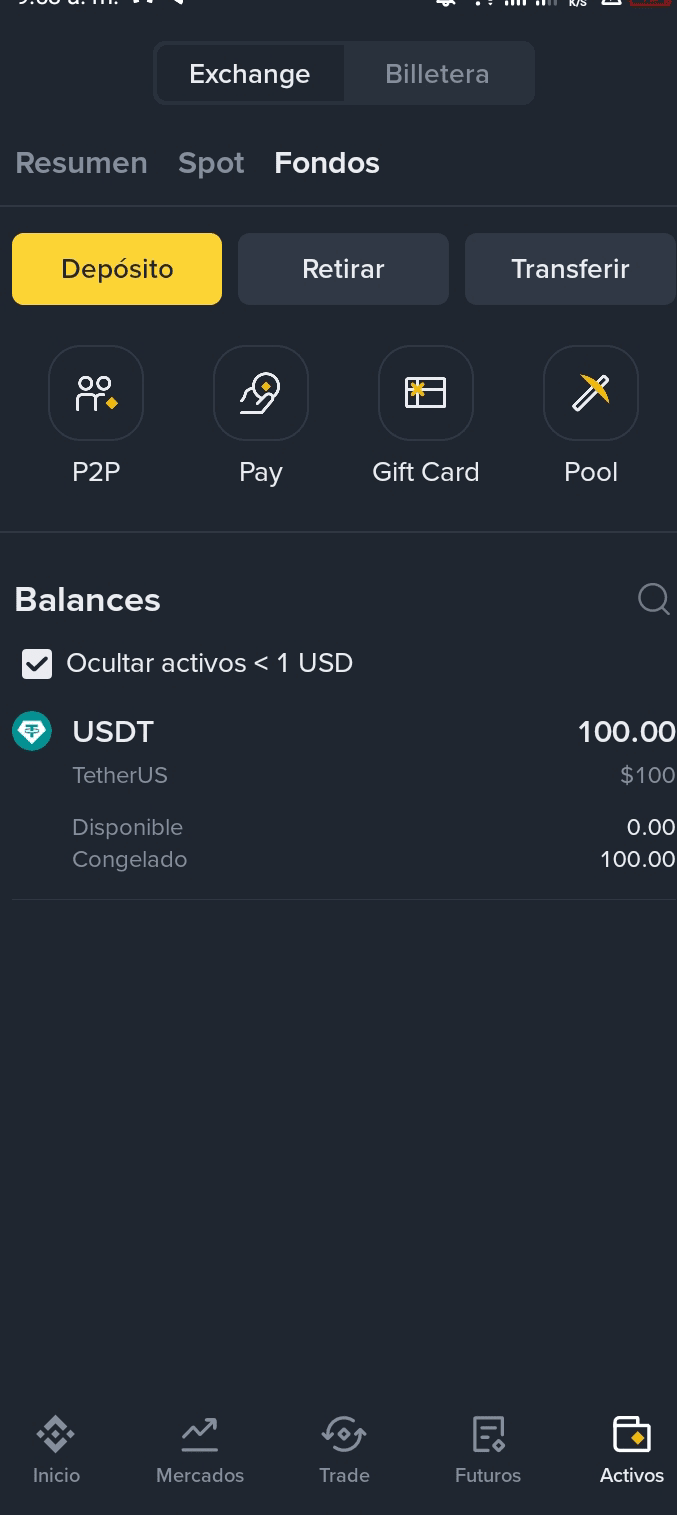Select the Activos wallet icon
Image resolution: width=677 pixels, height=1515 pixels.
(632, 1450)
